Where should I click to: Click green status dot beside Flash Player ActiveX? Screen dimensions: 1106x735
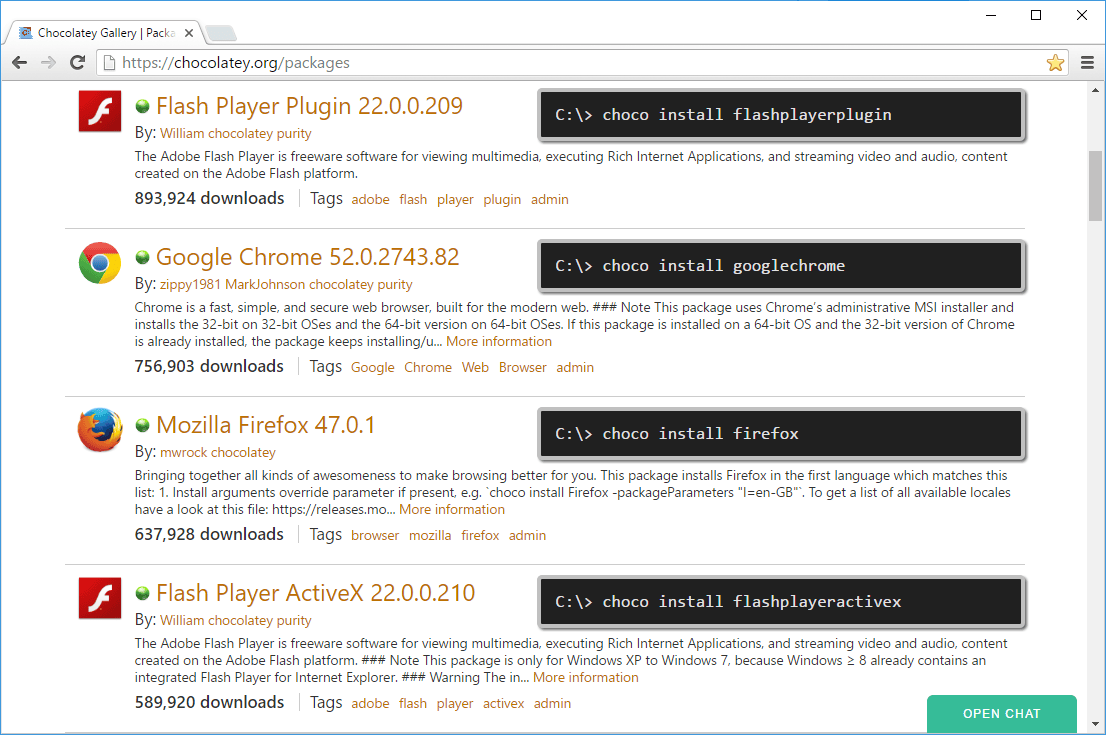pyautogui.click(x=142, y=593)
